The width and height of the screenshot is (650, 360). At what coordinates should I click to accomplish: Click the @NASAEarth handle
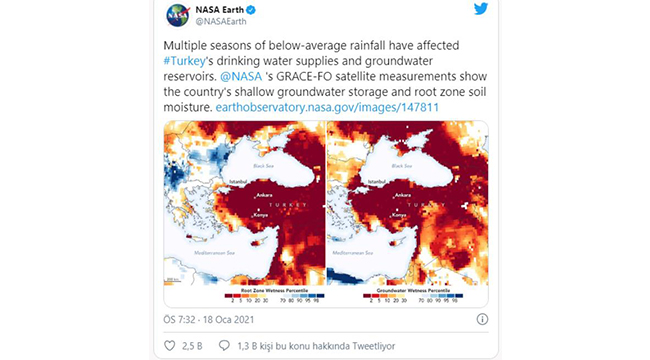221,22
